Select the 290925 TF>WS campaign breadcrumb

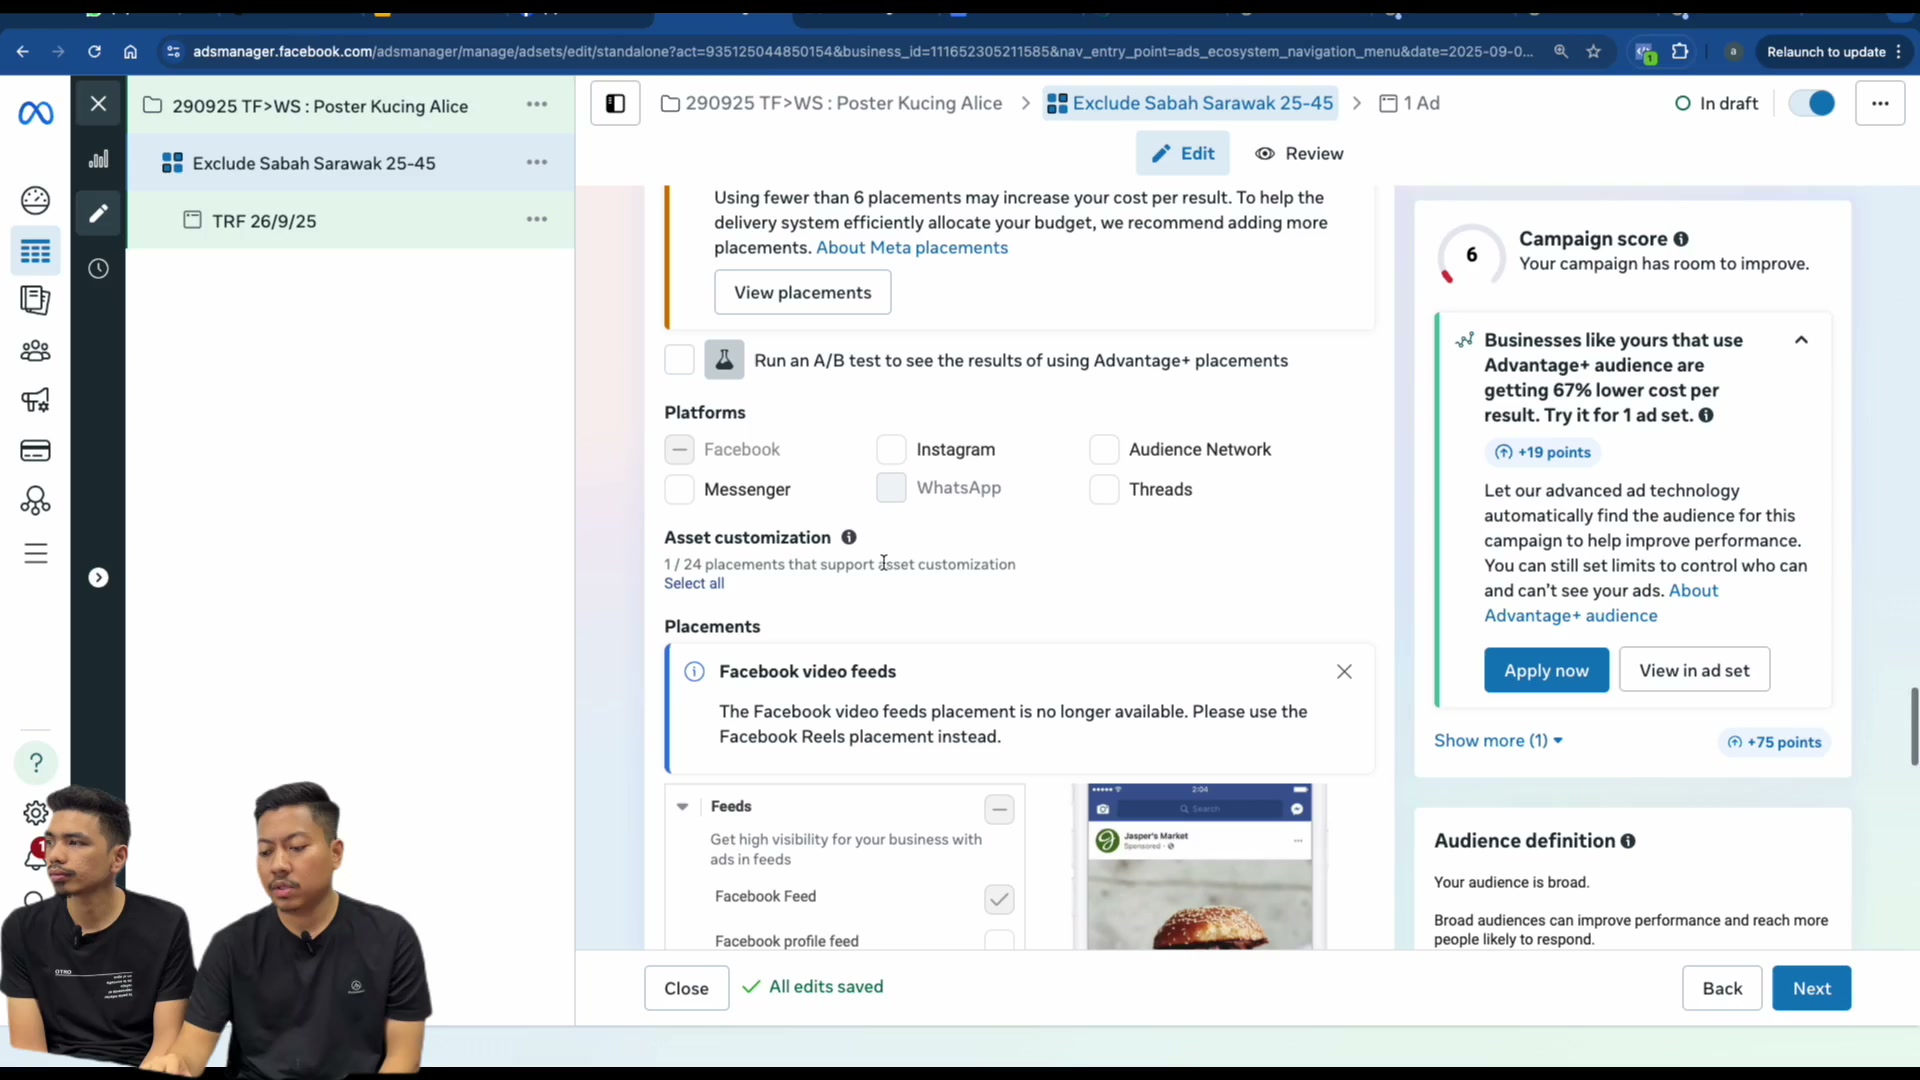pyautogui.click(x=832, y=104)
